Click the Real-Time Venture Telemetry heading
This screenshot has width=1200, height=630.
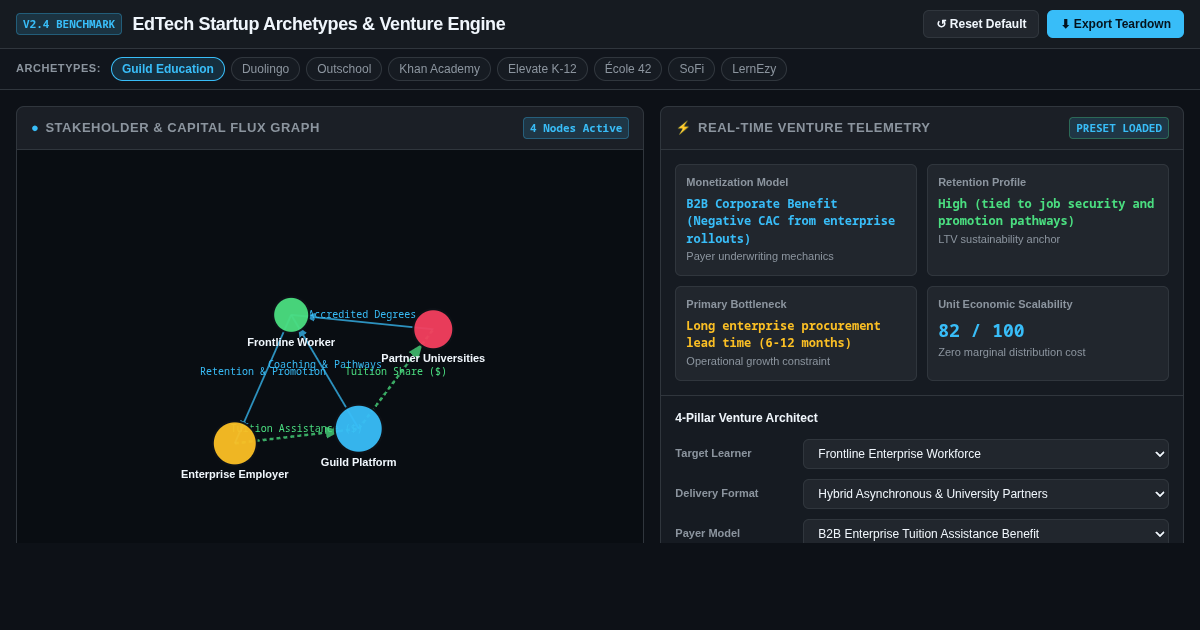tap(814, 128)
